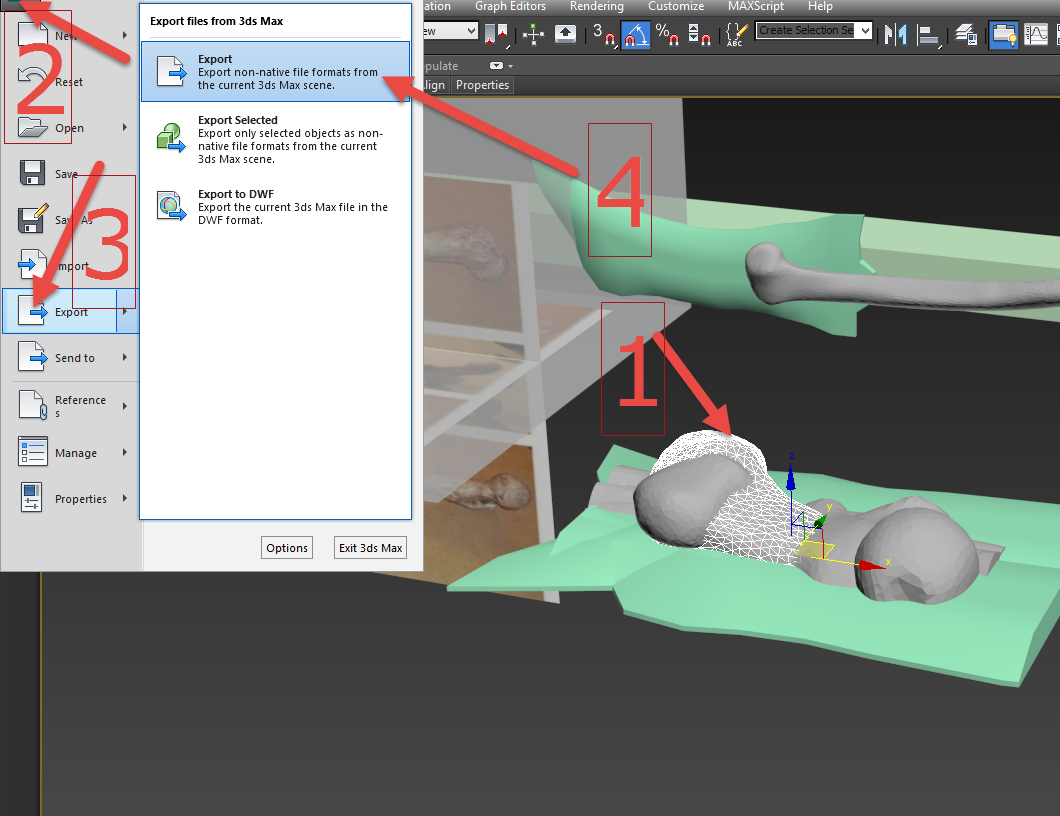Expand the Open submenu arrow

pyautogui.click(x=125, y=127)
